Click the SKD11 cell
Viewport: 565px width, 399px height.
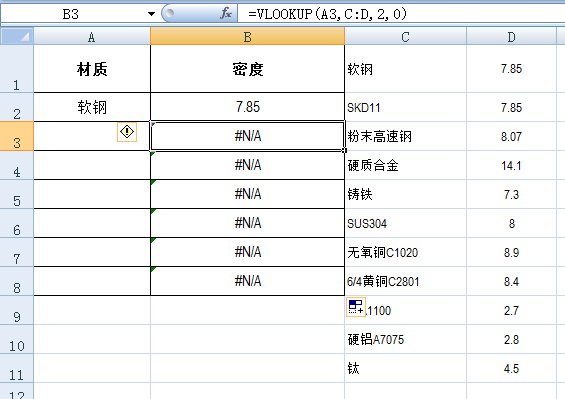coord(405,107)
